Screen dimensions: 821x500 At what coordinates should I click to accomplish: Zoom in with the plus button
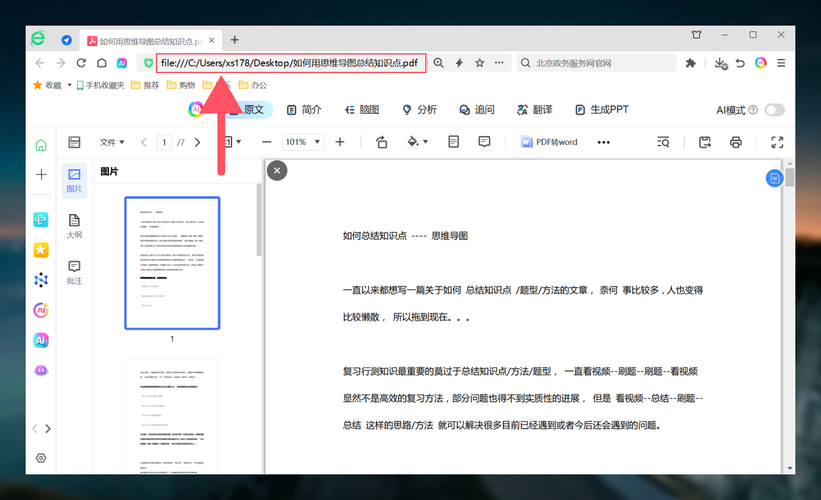340,142
